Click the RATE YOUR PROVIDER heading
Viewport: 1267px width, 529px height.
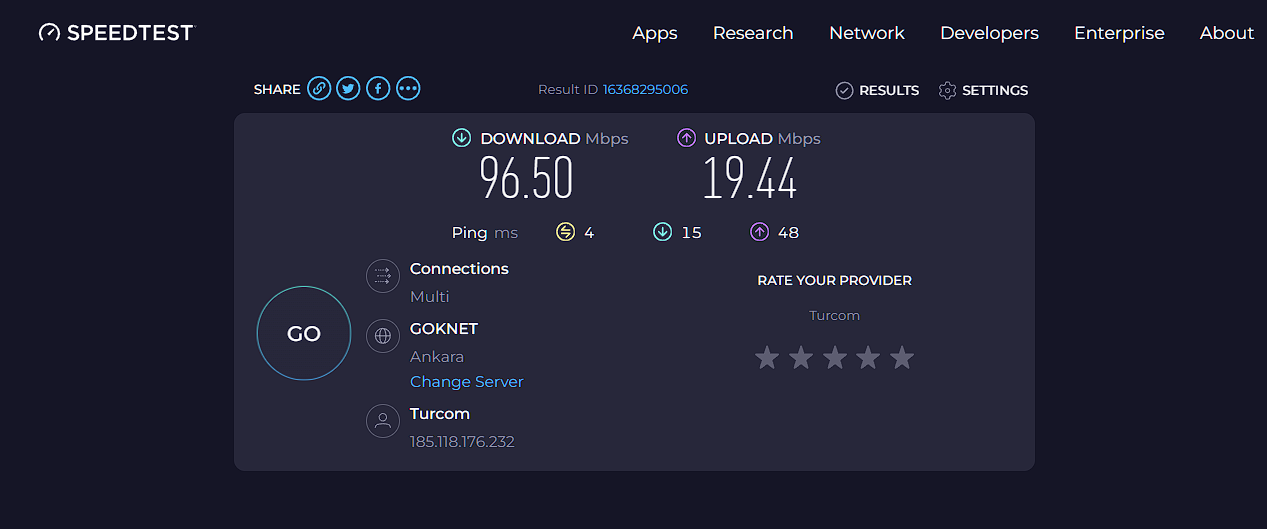[x=835, y=281]
